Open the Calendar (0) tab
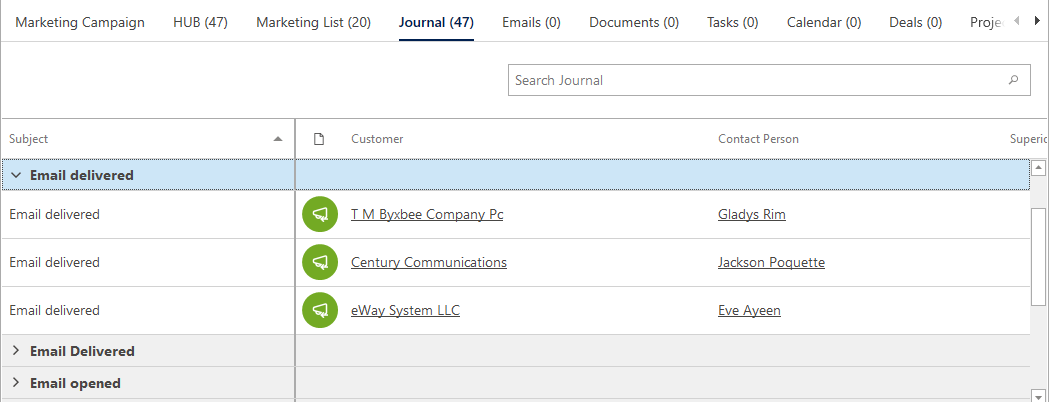 [824, 22]
